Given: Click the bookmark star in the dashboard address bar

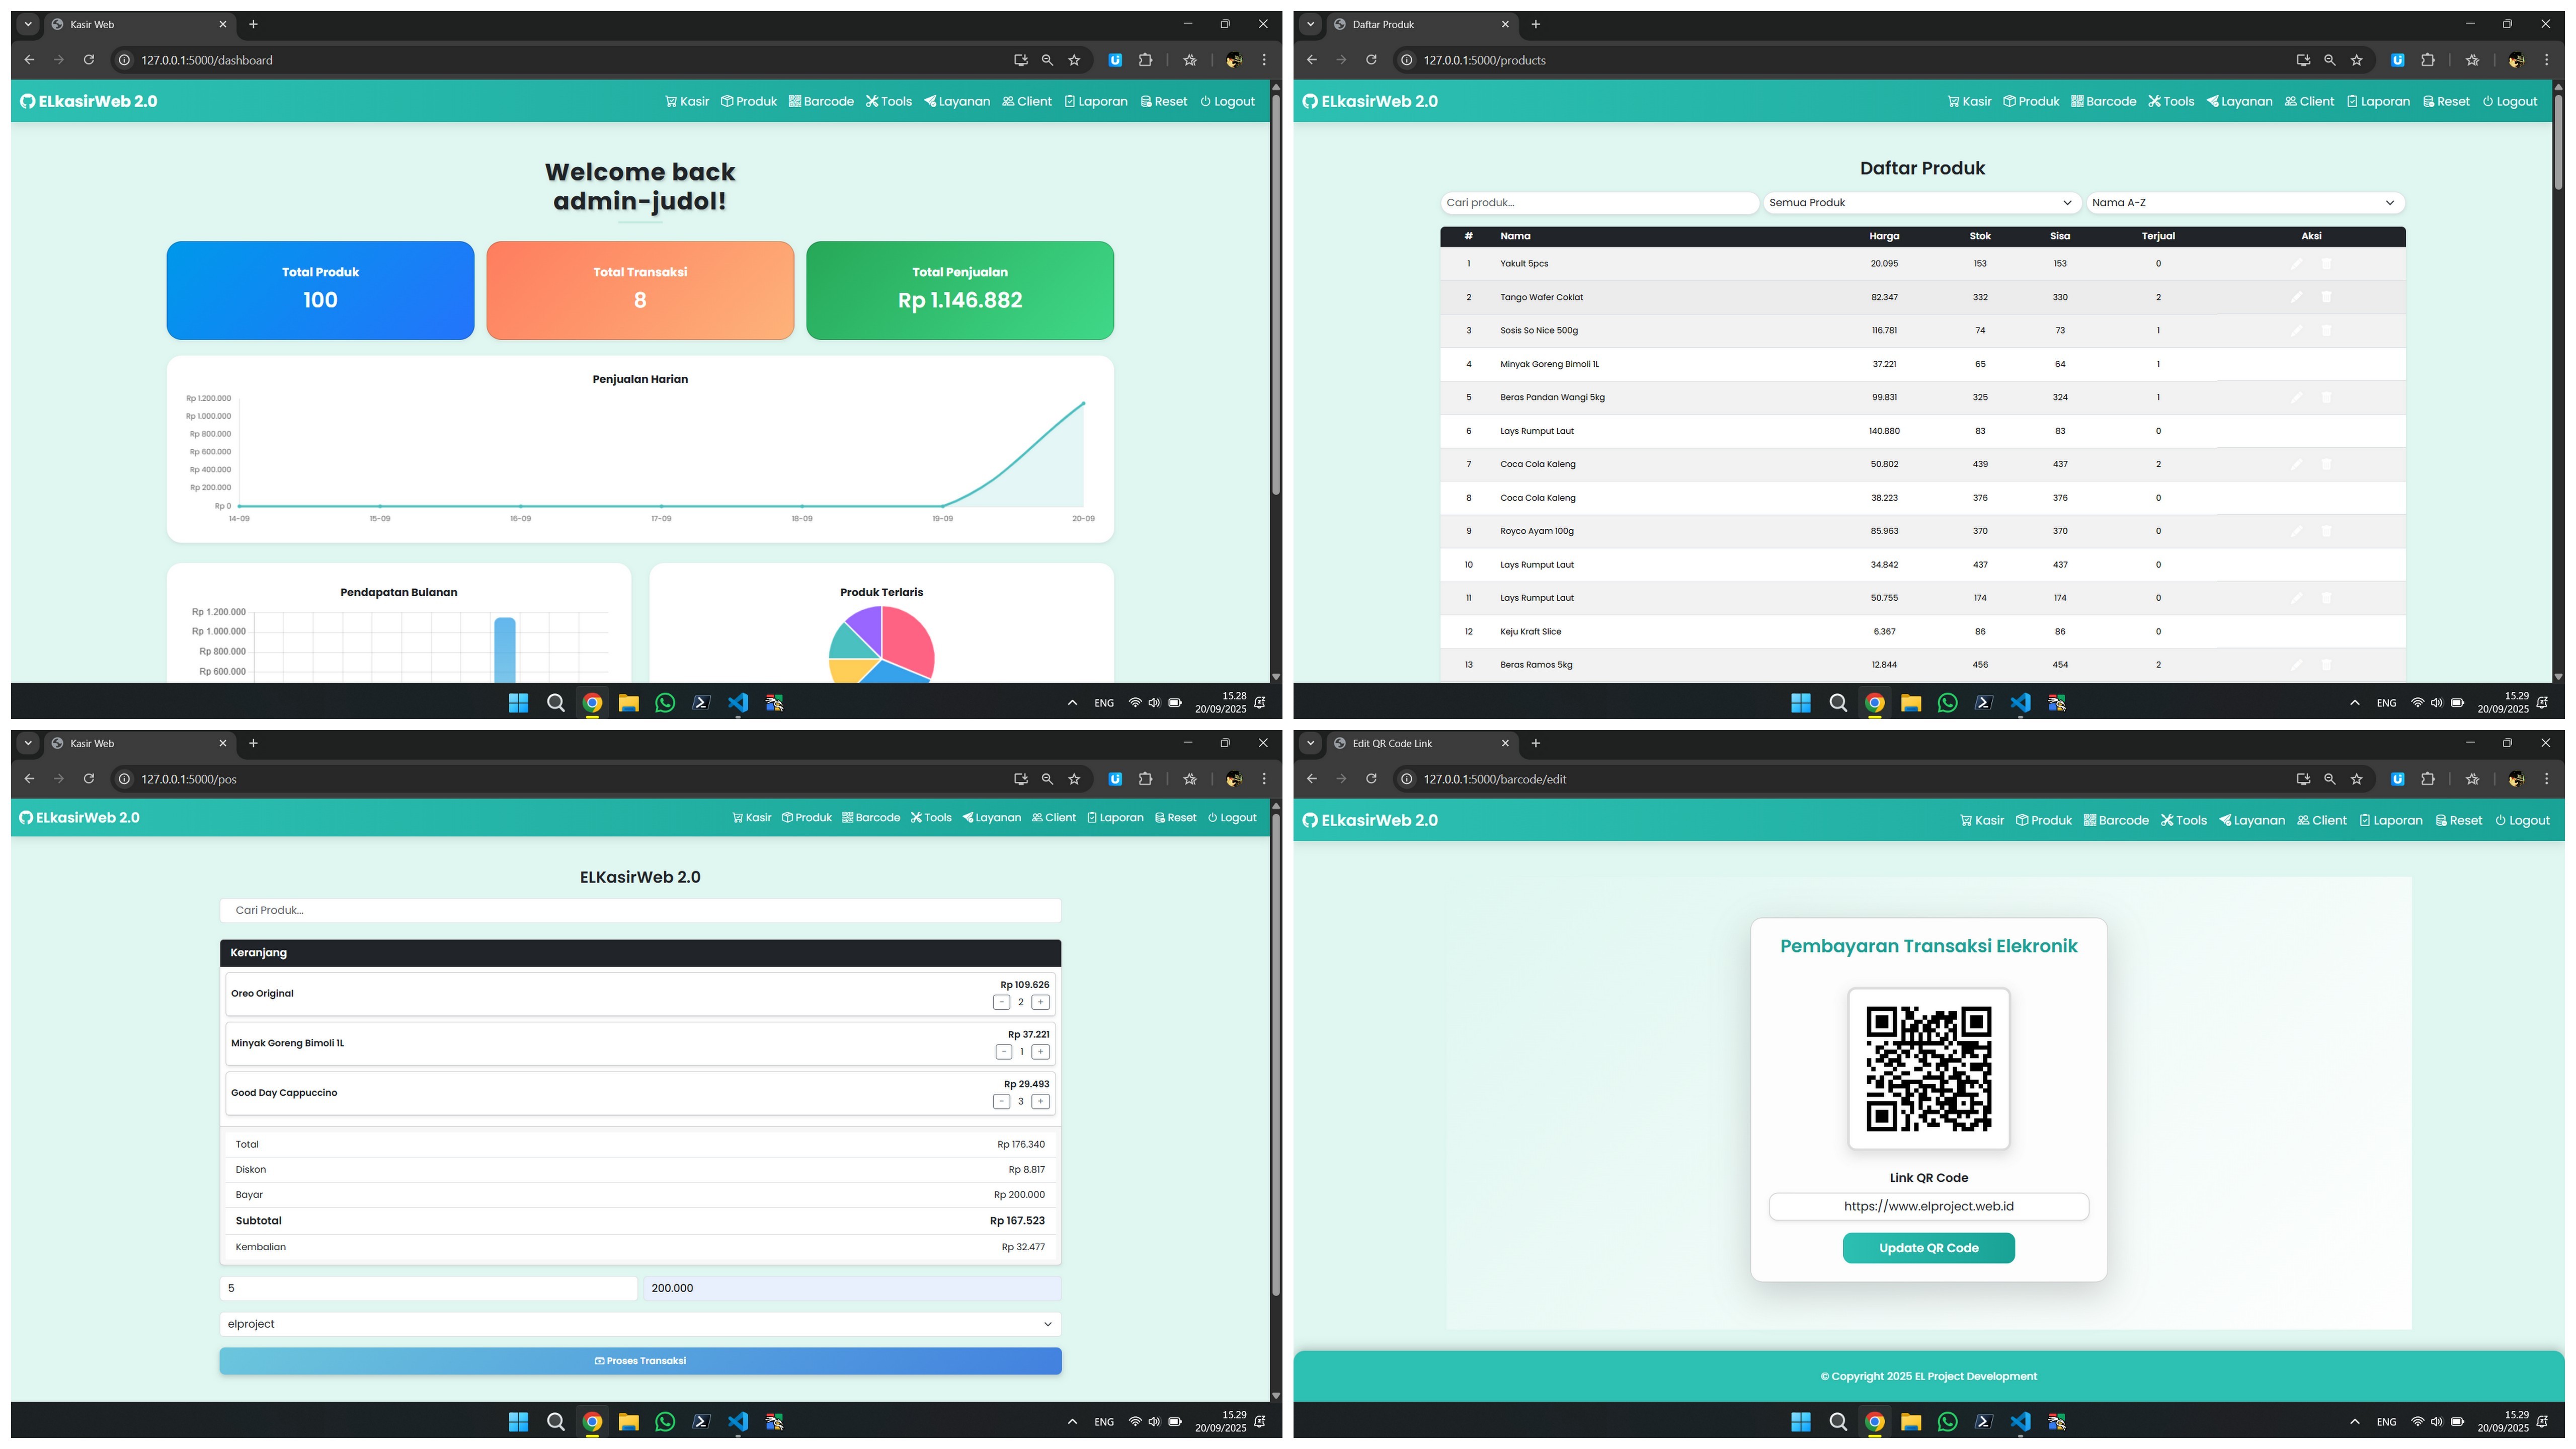Looking at the screenshot, I should [1074, 60].
